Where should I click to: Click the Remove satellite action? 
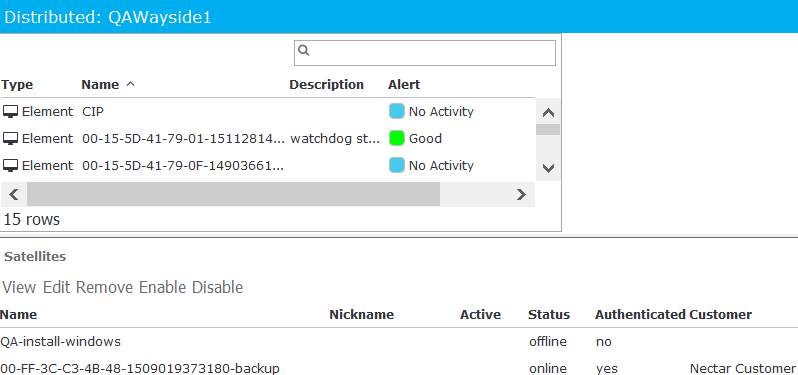click(x=104, y=287)
